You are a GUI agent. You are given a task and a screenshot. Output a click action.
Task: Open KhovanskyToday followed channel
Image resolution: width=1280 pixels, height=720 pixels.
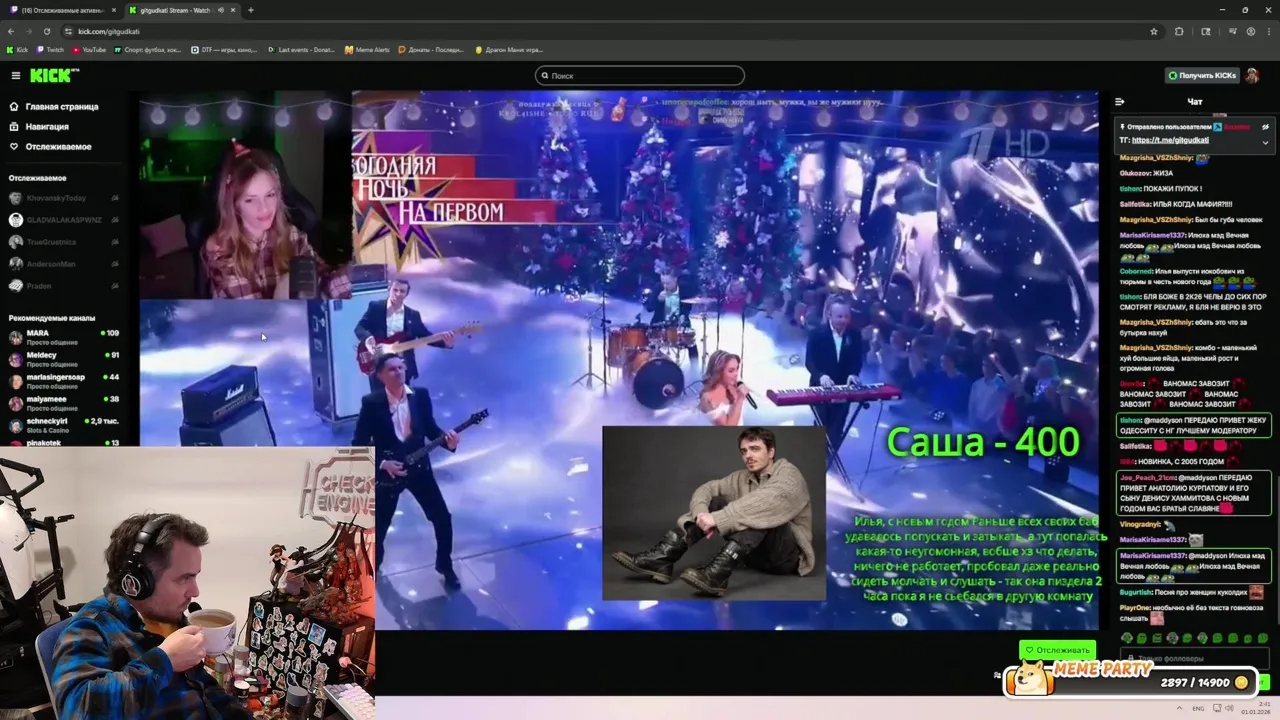tap(62, 198)
